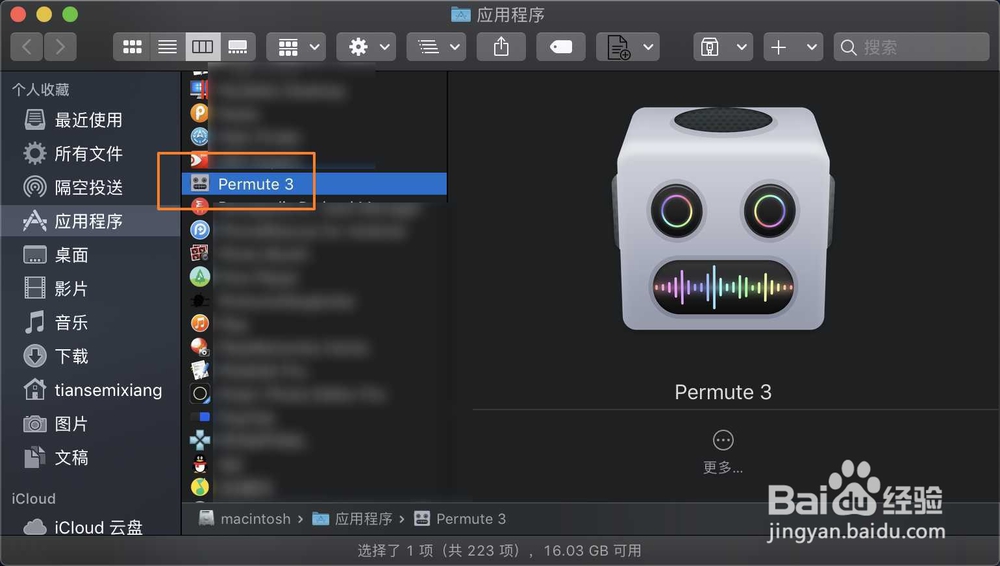Click the blue circular P app icon

[x=200, y=230]
